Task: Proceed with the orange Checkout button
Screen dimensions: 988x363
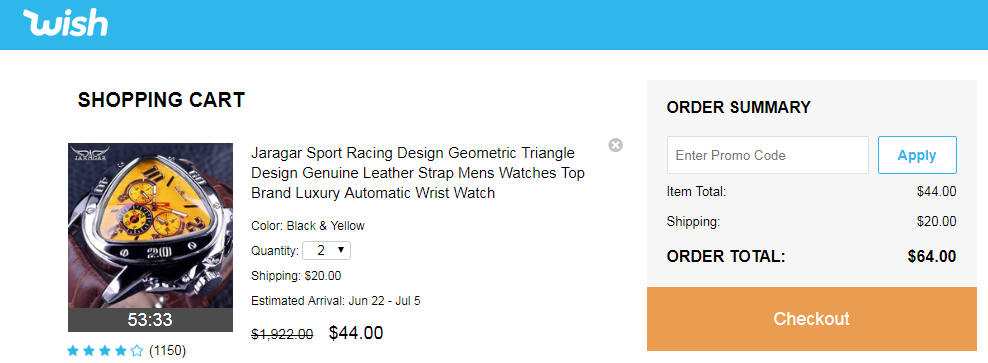Action: click(812, 318)
